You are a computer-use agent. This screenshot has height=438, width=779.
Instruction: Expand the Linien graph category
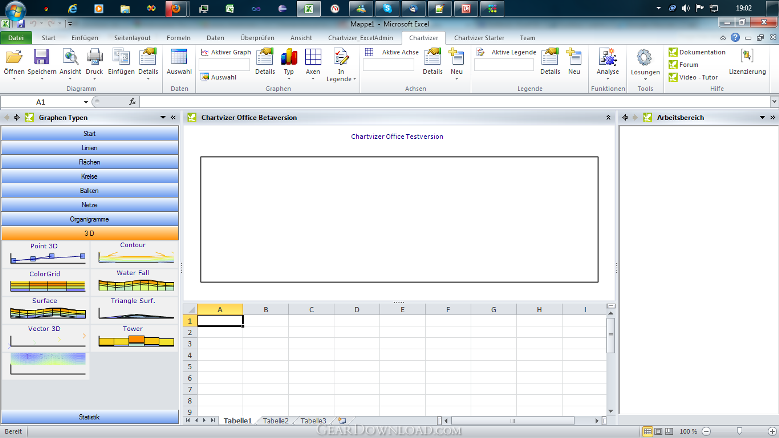pos(89,148)
